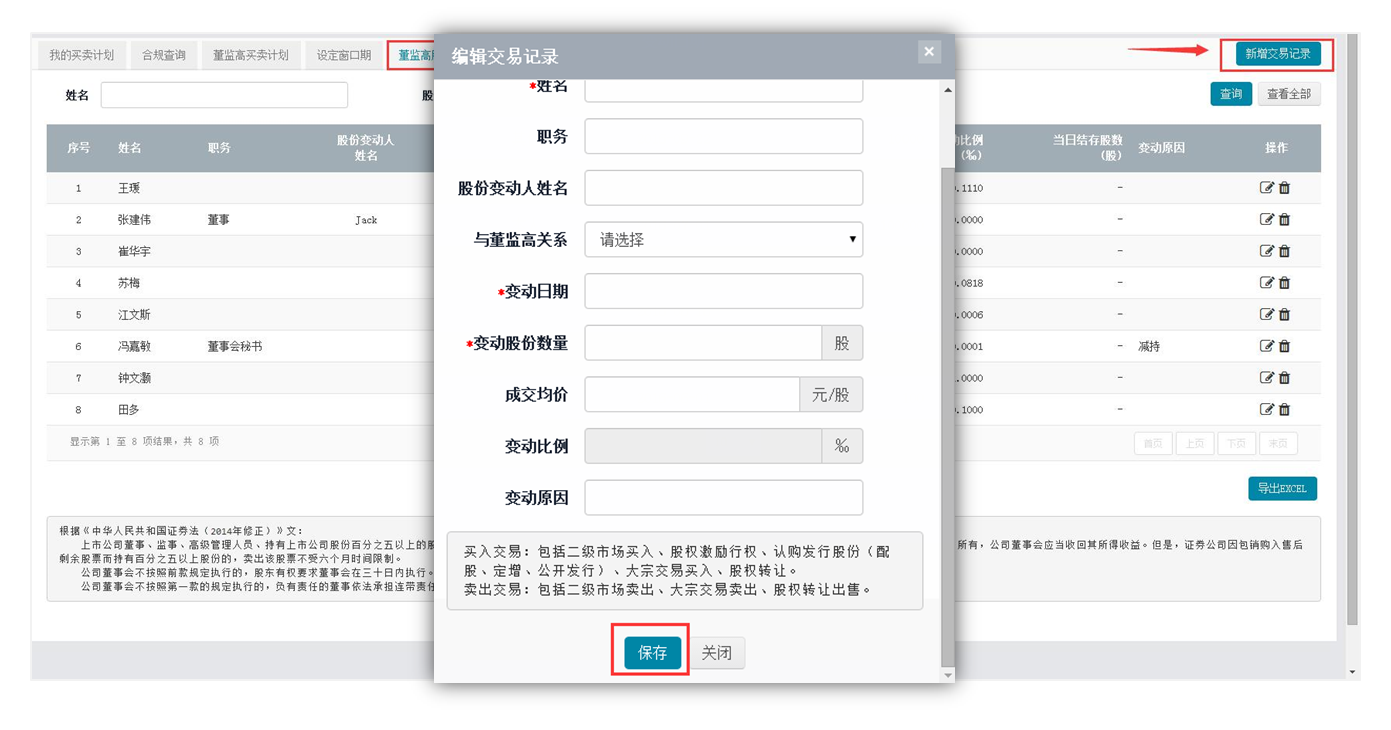The height and width of the screenshot is (730, 1391).
Task: Select the name cell 张建伟
Action: tap(134, 219)
